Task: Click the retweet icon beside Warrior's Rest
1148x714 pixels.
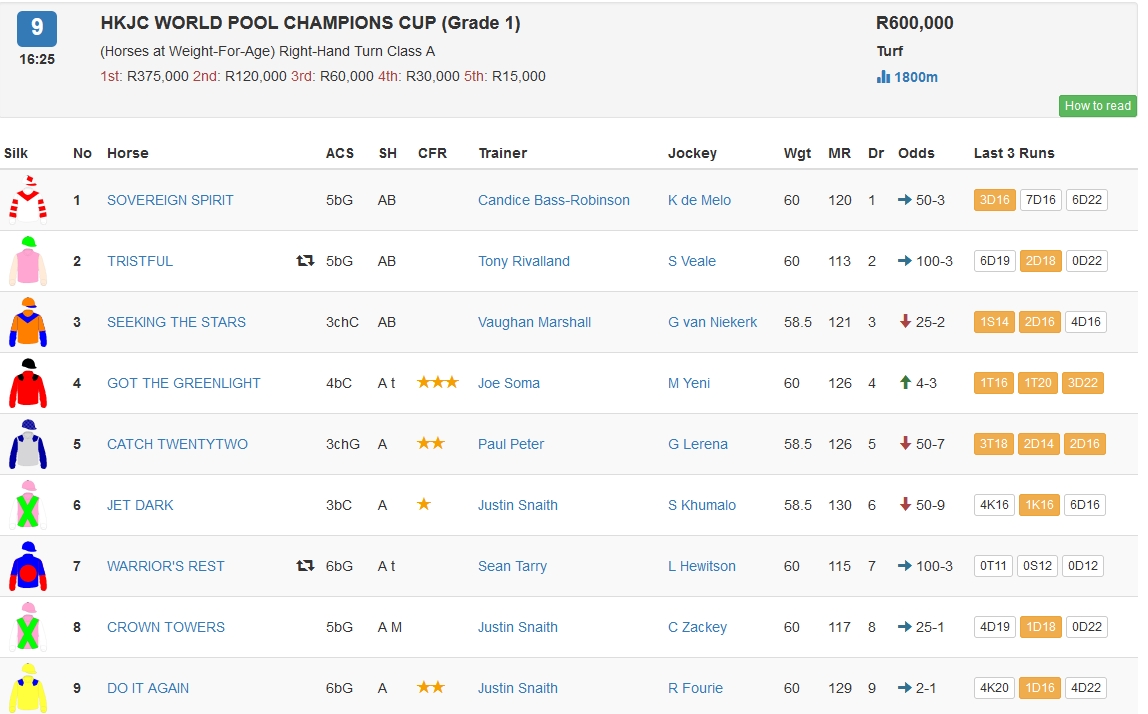Action: 305,566
